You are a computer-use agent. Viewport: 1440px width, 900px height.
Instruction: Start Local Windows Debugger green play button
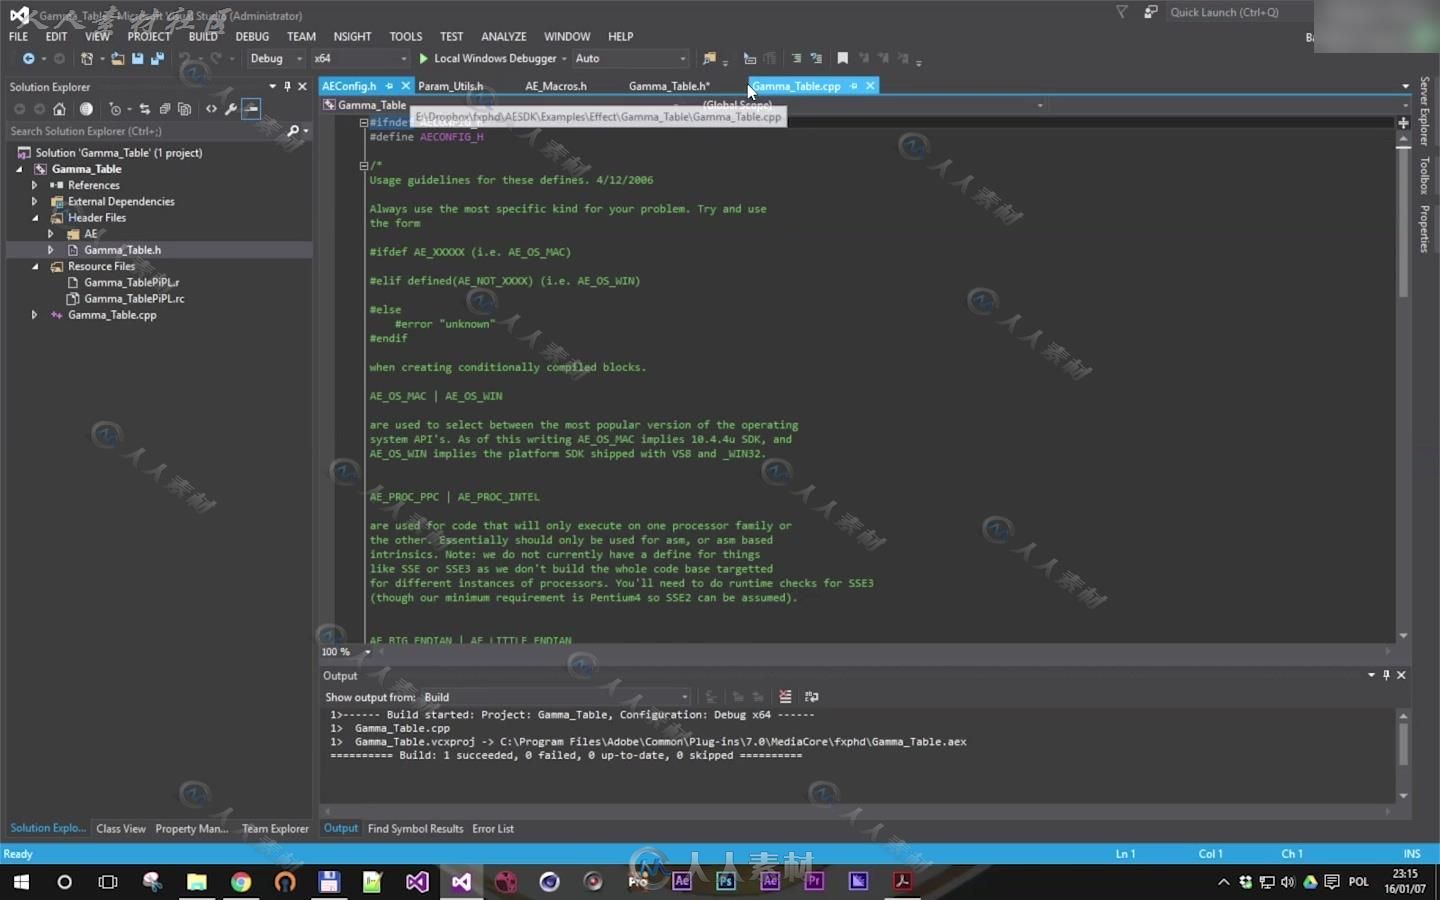(x=424, y=59)
